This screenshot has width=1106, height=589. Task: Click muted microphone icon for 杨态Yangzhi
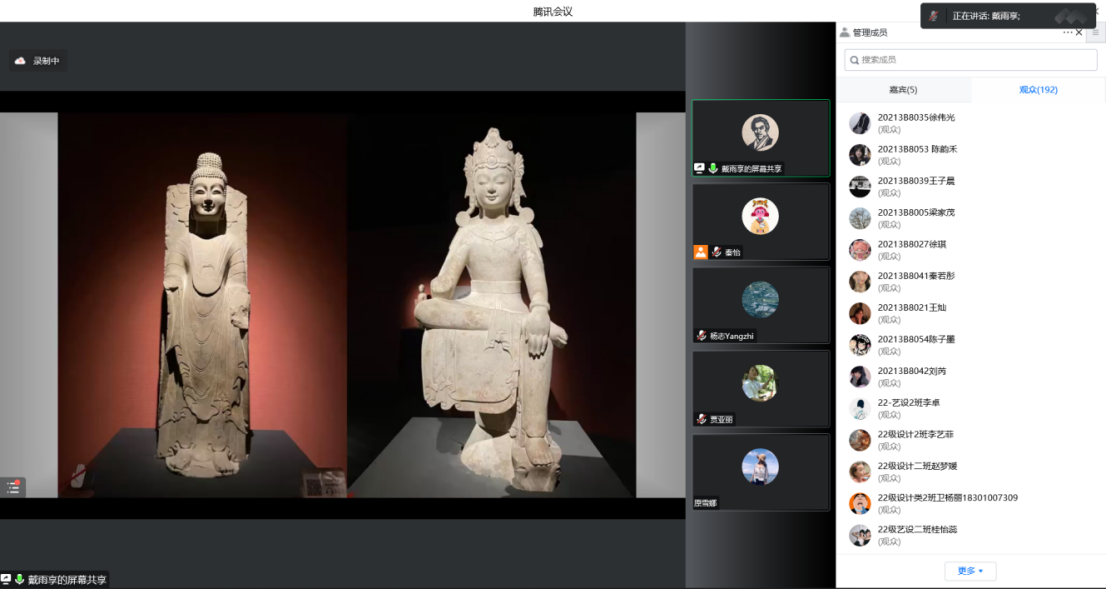coord(701,336)
